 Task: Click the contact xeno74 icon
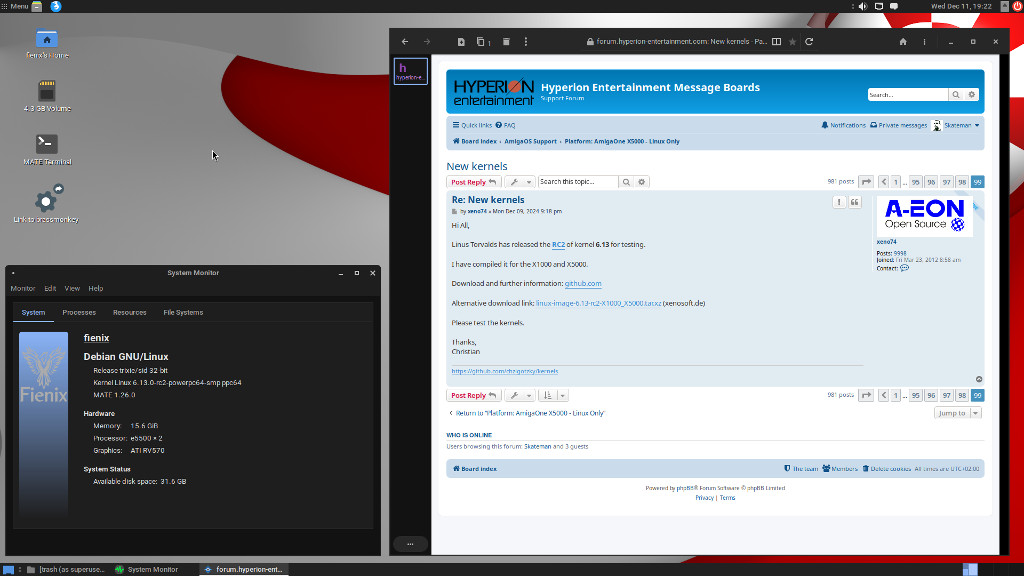904,268
